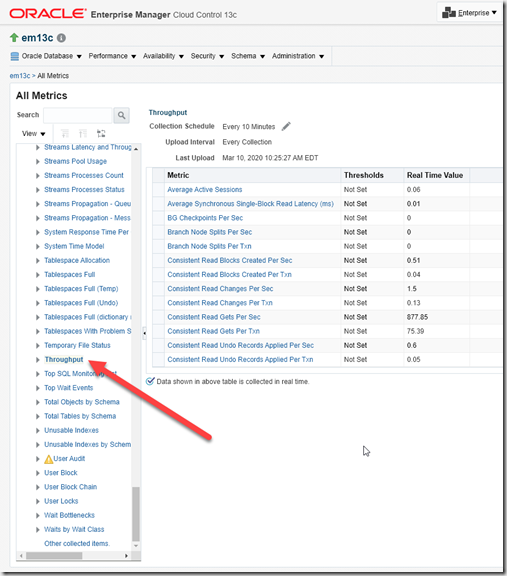Open Branch Node Splits Per Txn metric
Screen dimensions: 507x576
tap(209, 246)
